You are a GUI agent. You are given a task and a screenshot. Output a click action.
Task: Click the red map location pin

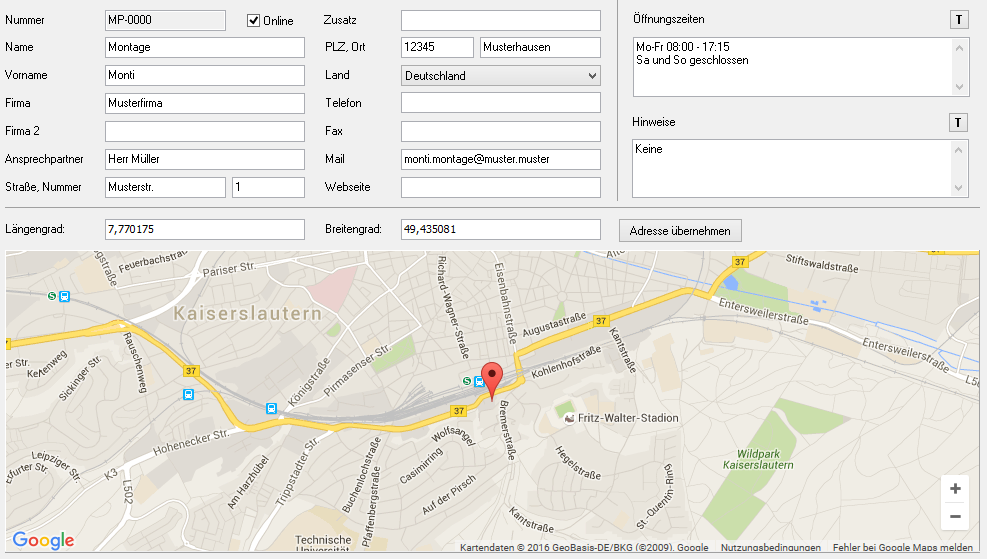[491, 380]
